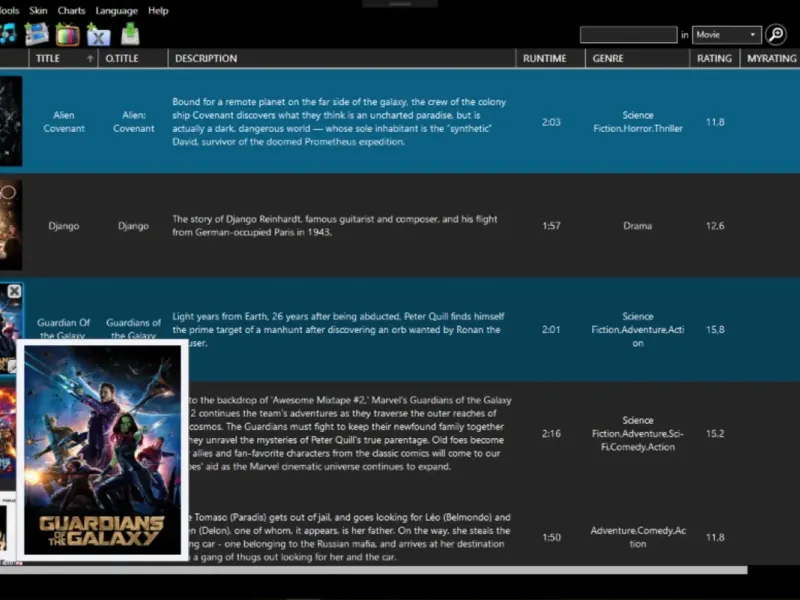Click the 'Drama' genre cell
800x600 pixels.
pos(638,226)
